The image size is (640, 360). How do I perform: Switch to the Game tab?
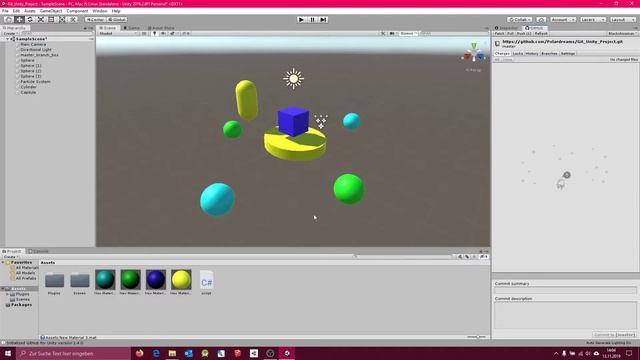coord(131,28)
